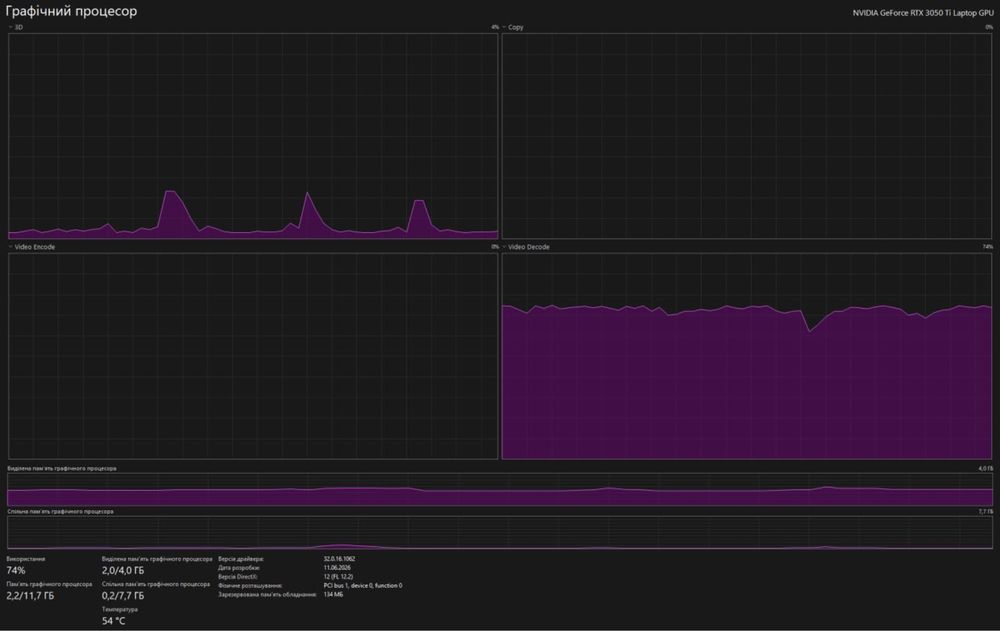Image resolution: width=1000 pixels, height=631 pixels.
Task: Open the Video Encode engine dropdown
Action: click(32, 247)
